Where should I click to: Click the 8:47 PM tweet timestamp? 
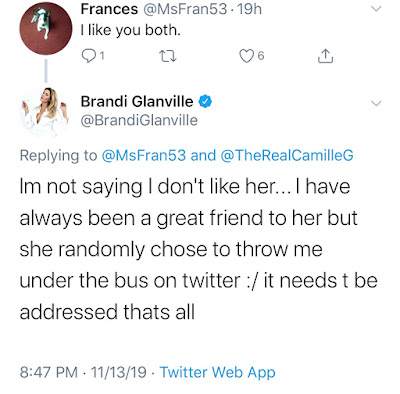pyautogui.click(x=49, y=372)
